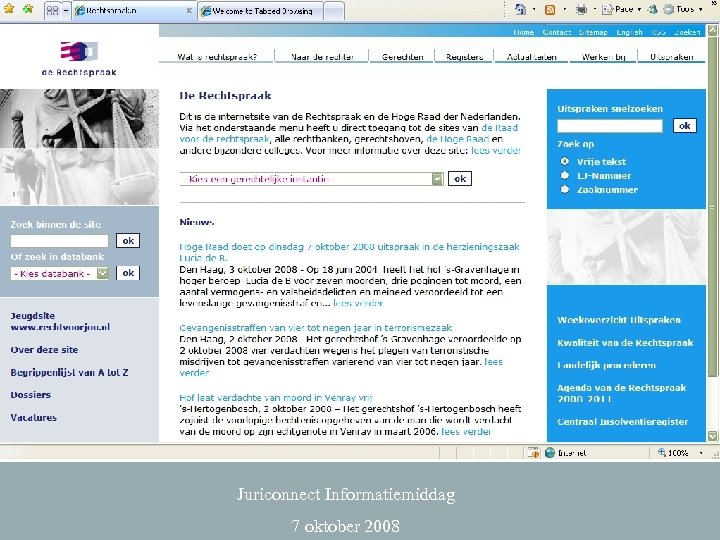
Task: Open the Vacatures link
Action: click(x=34, y=418)
